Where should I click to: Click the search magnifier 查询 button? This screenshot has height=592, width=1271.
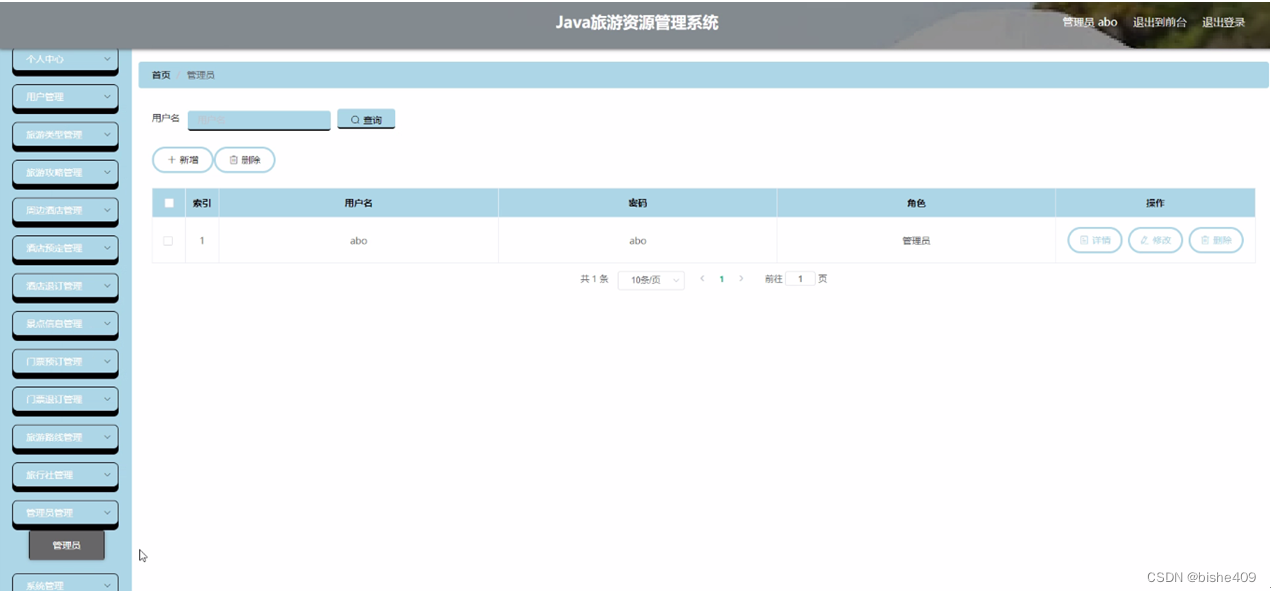(366, 119)
